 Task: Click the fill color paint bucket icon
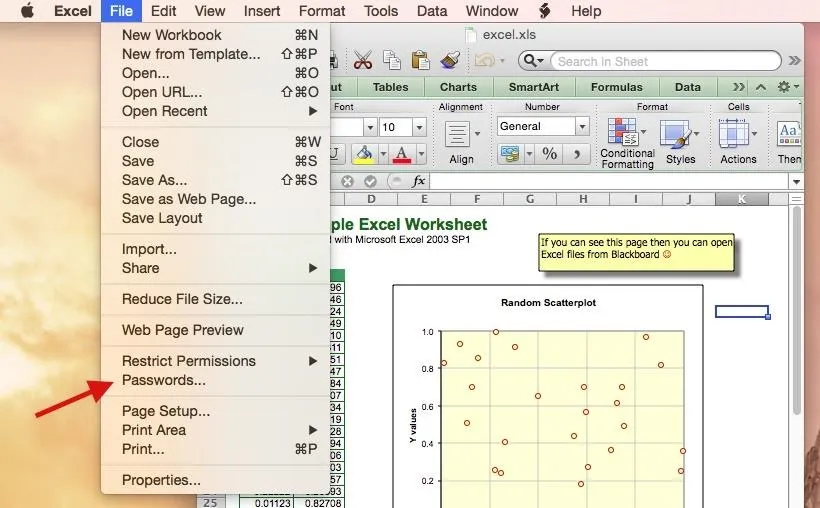coord(364,154)
